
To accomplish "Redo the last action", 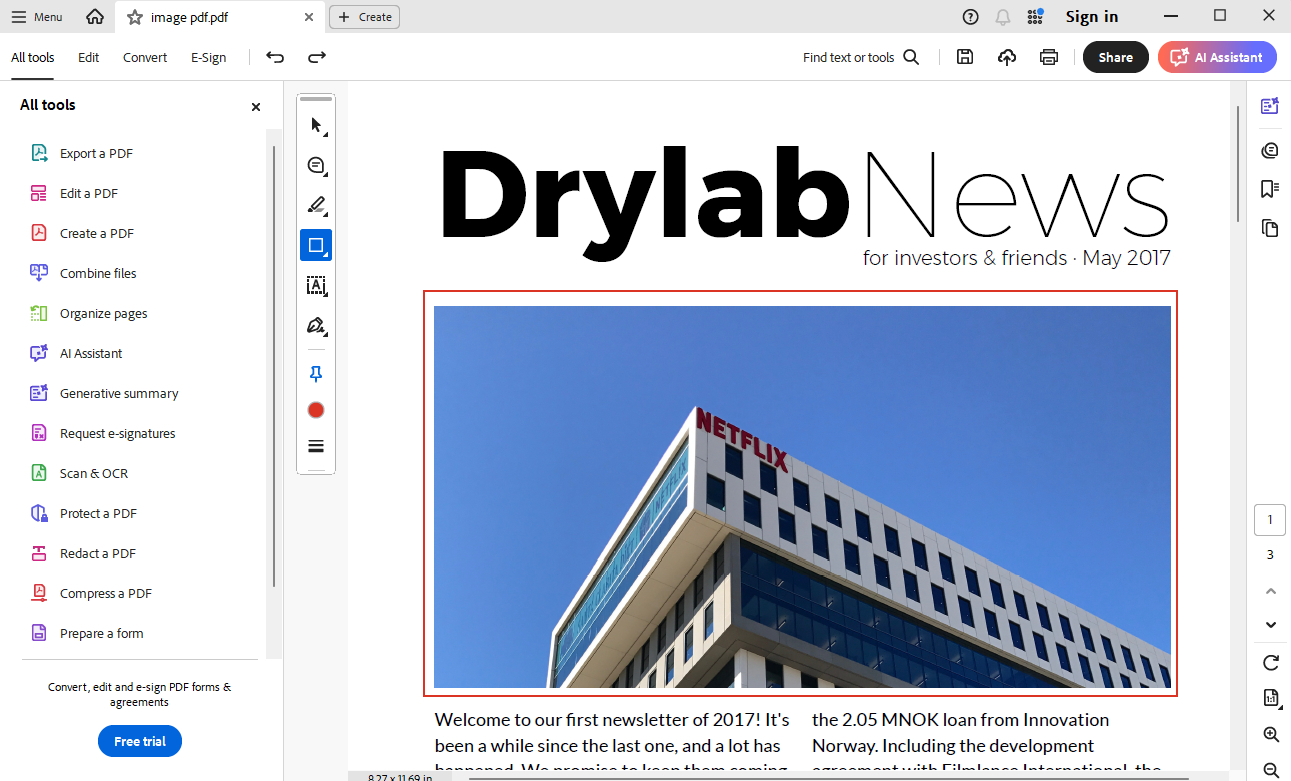I will point(317,57).
